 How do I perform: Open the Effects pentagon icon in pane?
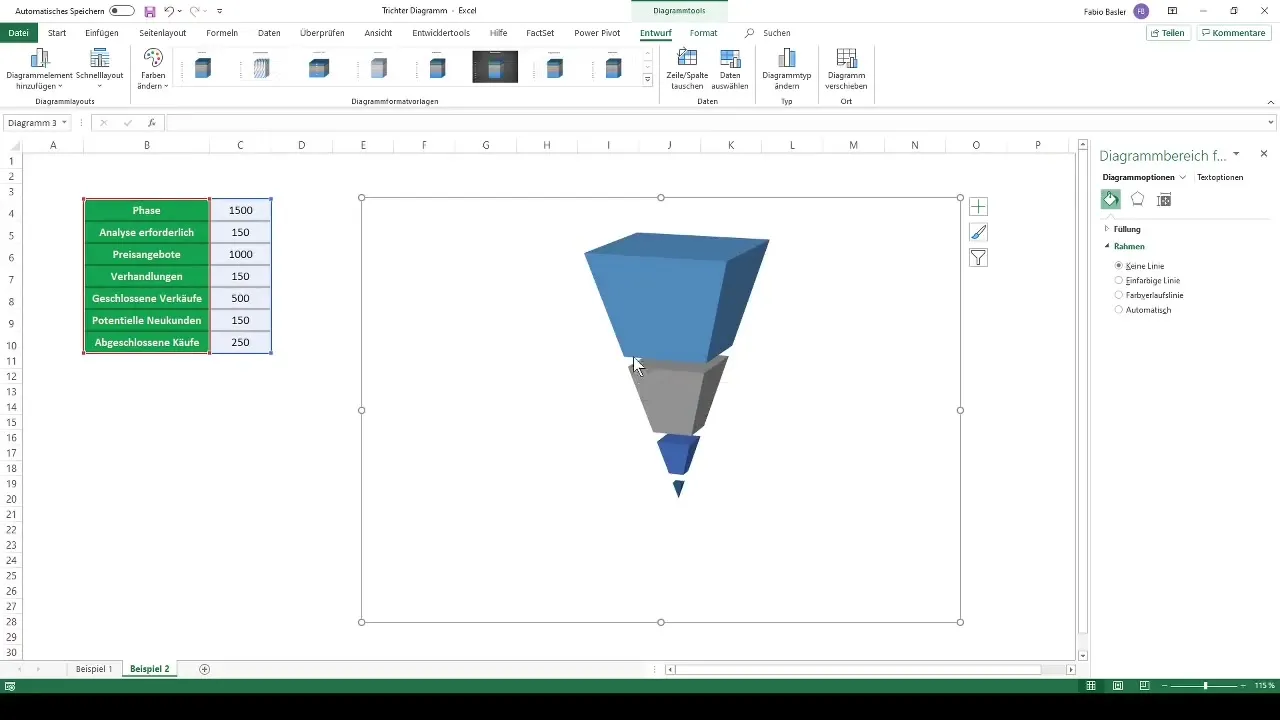click(x=1137, y=199)
